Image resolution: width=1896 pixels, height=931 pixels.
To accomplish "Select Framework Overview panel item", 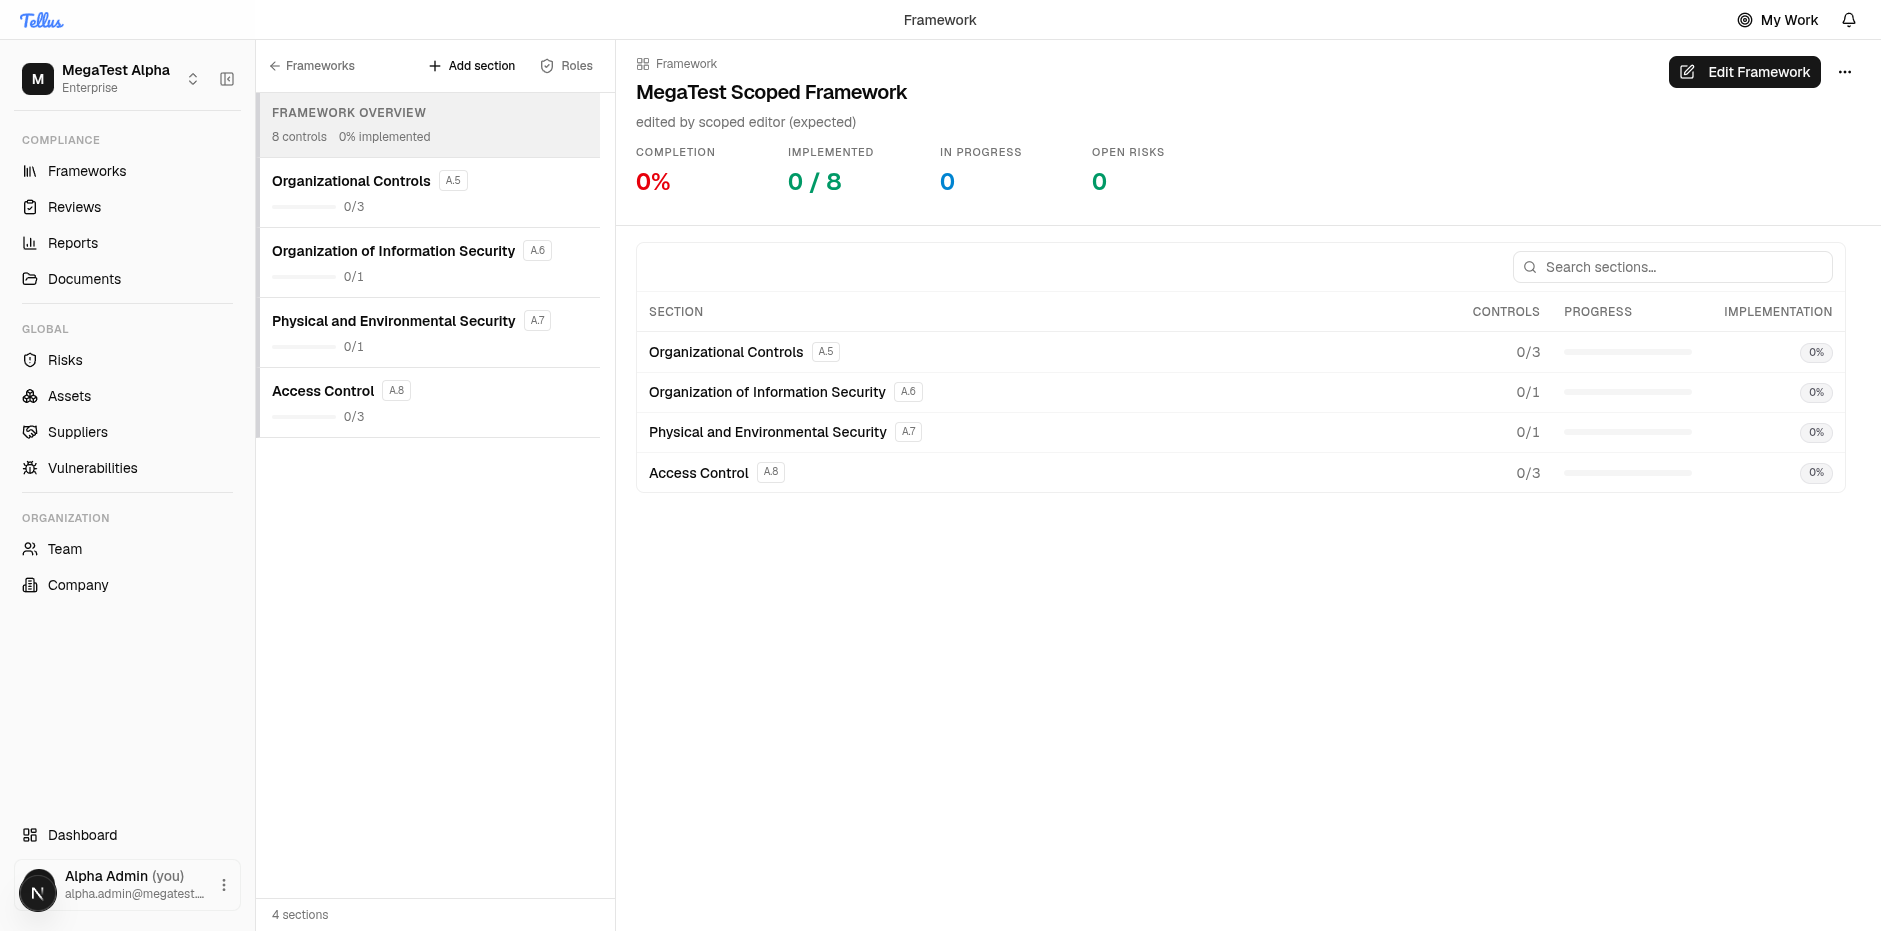I will [430, 125].
